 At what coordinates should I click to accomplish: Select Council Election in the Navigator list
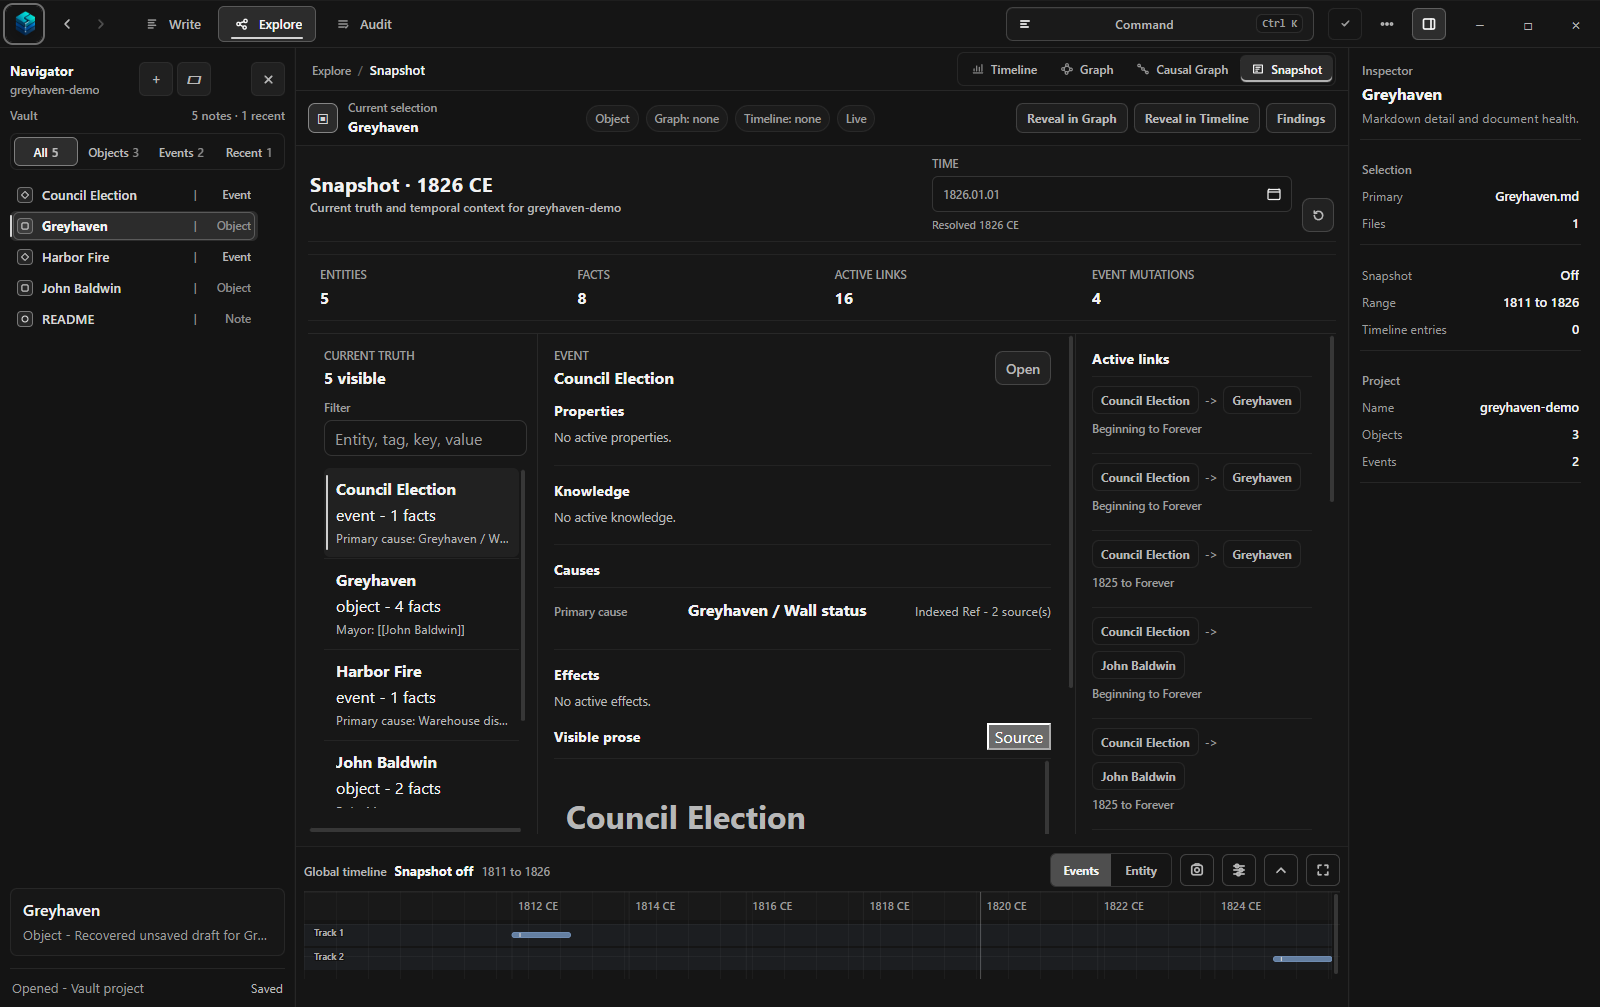tap(134, 195)
